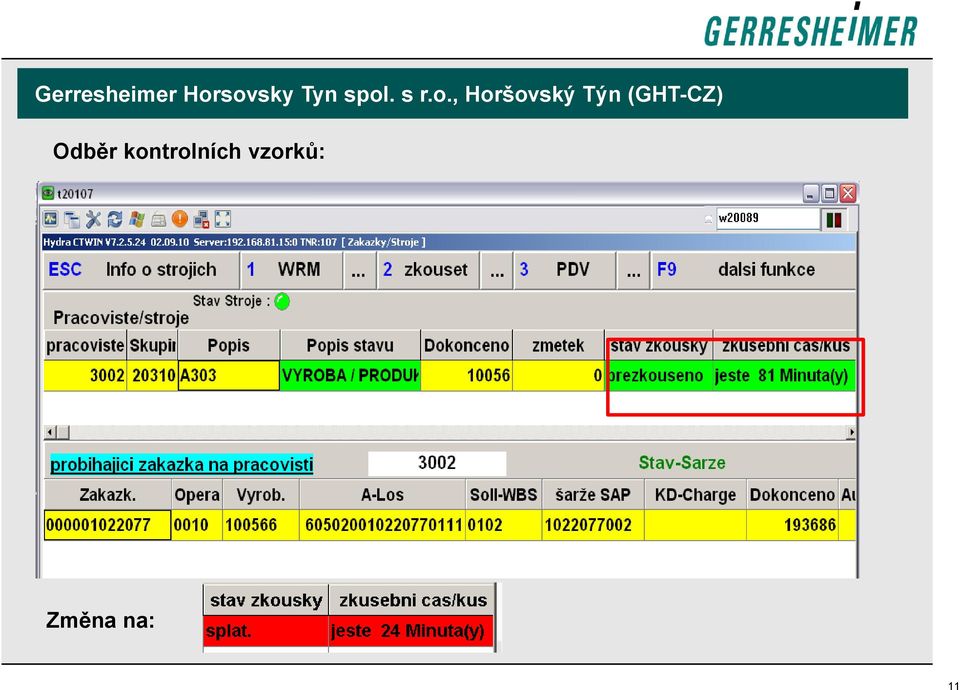Select the 20310 Skupin cell
Image resolution: width=960 pixels, height=690 pixels.
pos(152,375)
